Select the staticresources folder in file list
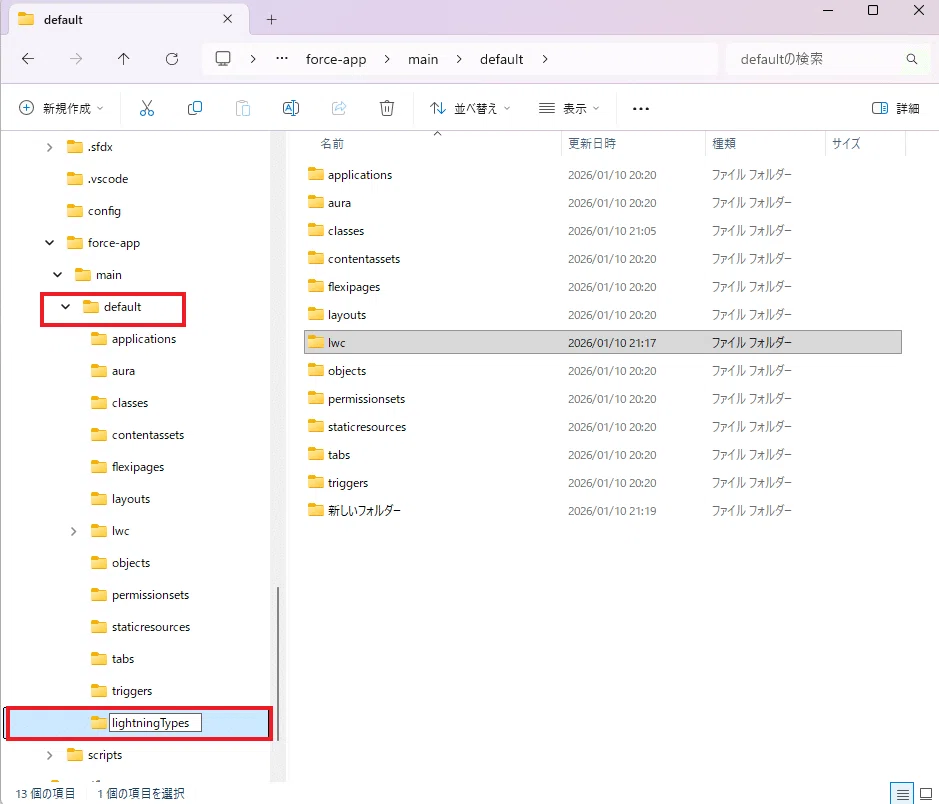 click(366, 427)
